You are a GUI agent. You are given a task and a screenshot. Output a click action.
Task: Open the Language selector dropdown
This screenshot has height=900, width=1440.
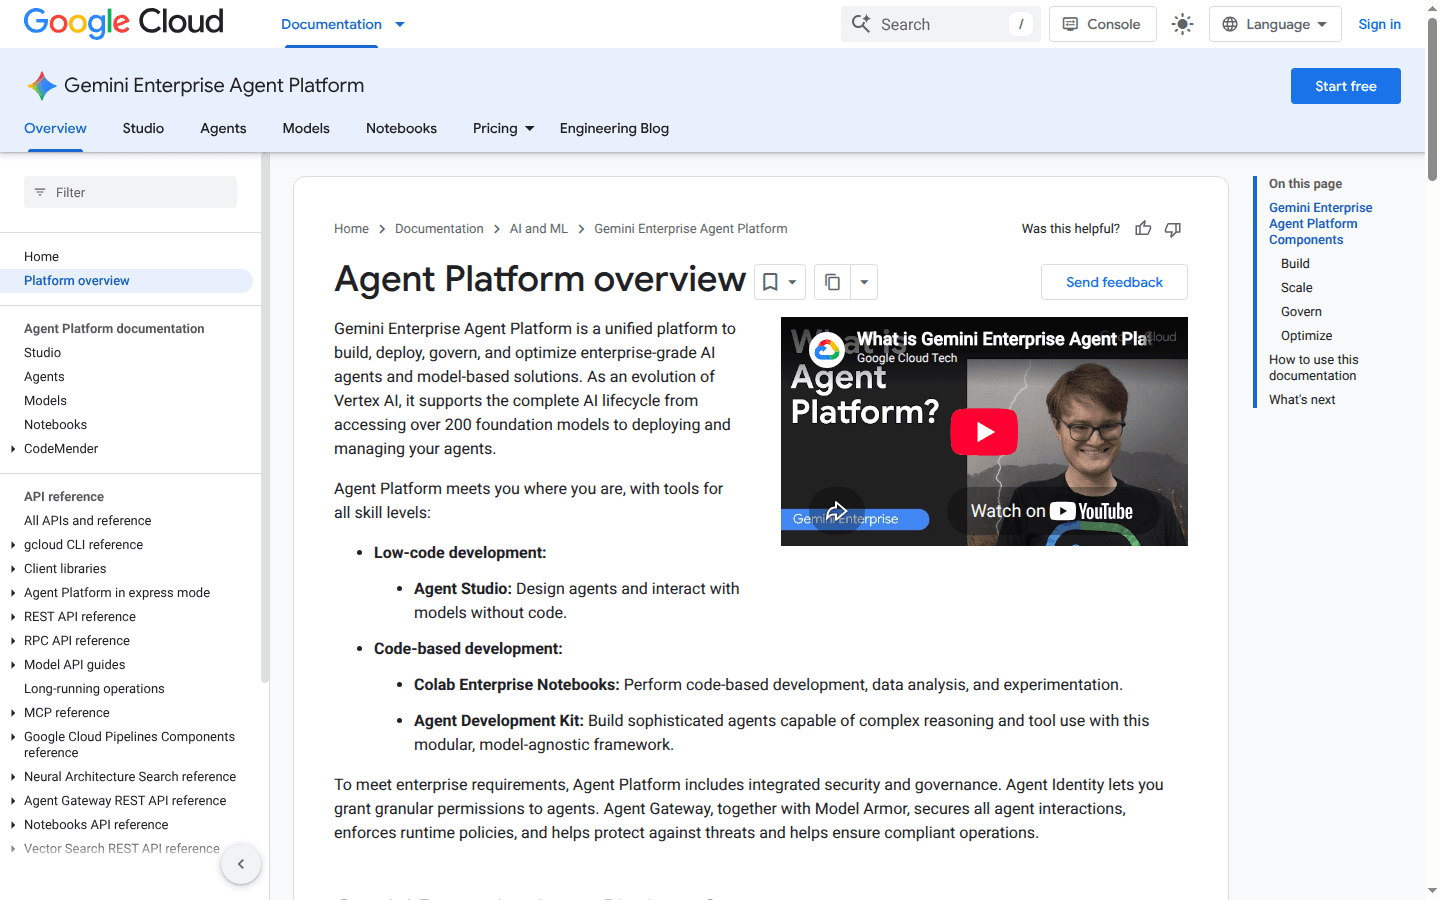tap(1275, 24)
